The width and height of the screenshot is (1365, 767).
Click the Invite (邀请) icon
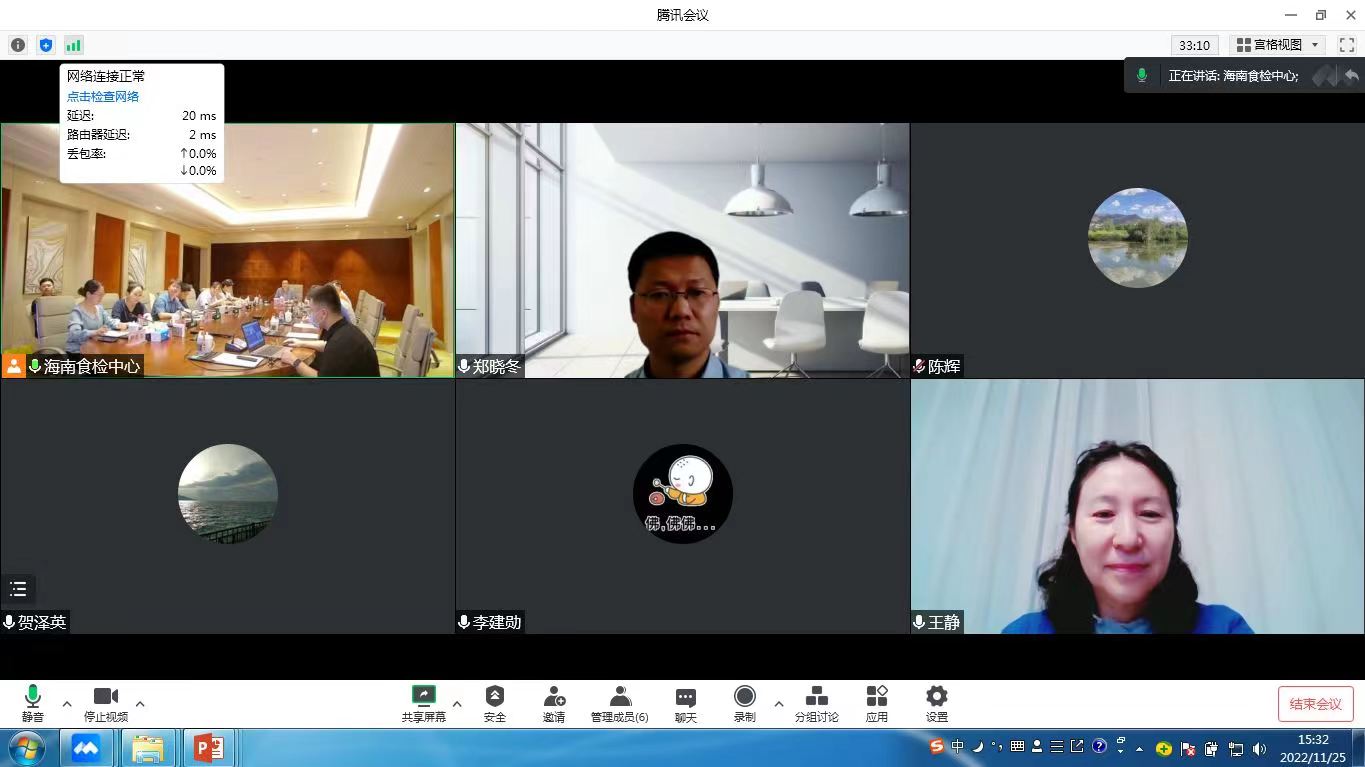(554, 704)
